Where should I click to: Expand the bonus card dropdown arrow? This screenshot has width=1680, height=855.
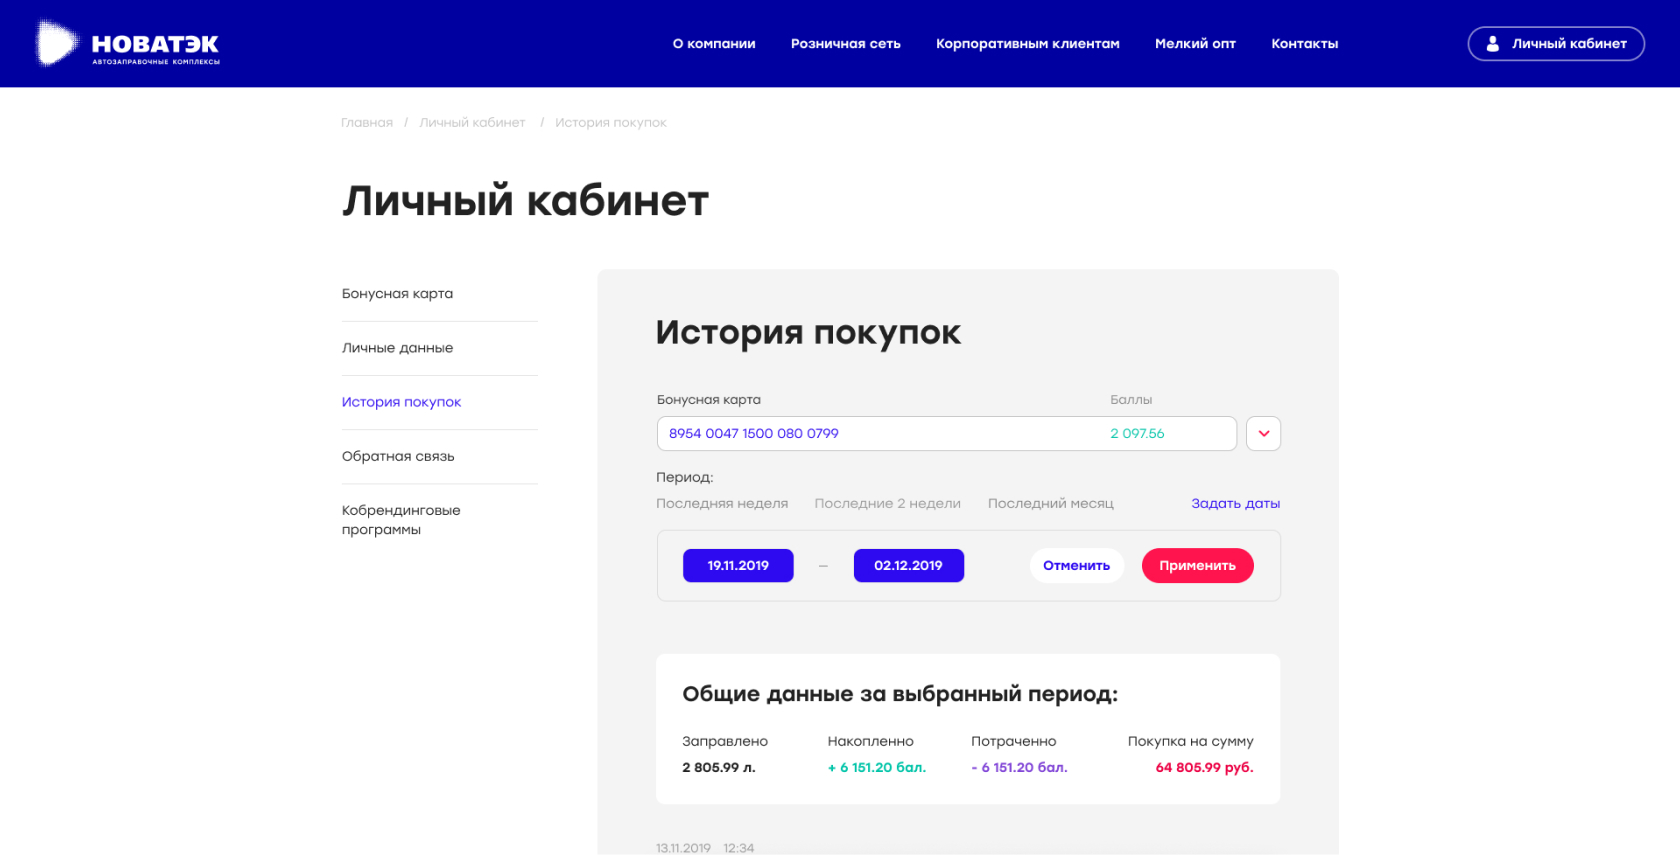(1263, 434)
